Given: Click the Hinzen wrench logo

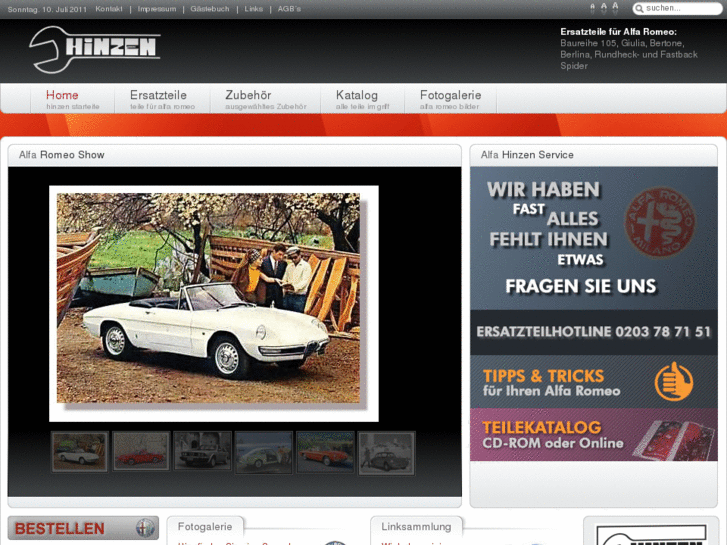Looking at the screenshot, I should coord(95,49).
